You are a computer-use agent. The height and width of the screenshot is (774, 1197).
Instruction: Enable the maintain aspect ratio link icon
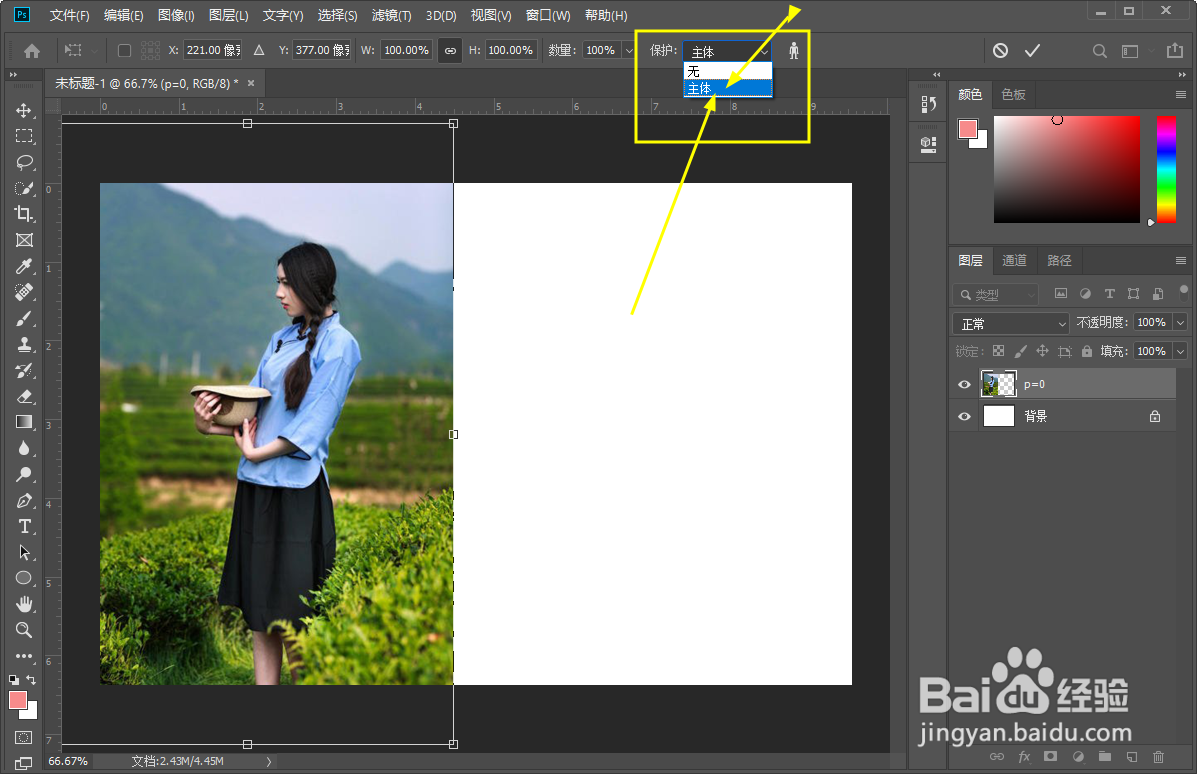449,48
